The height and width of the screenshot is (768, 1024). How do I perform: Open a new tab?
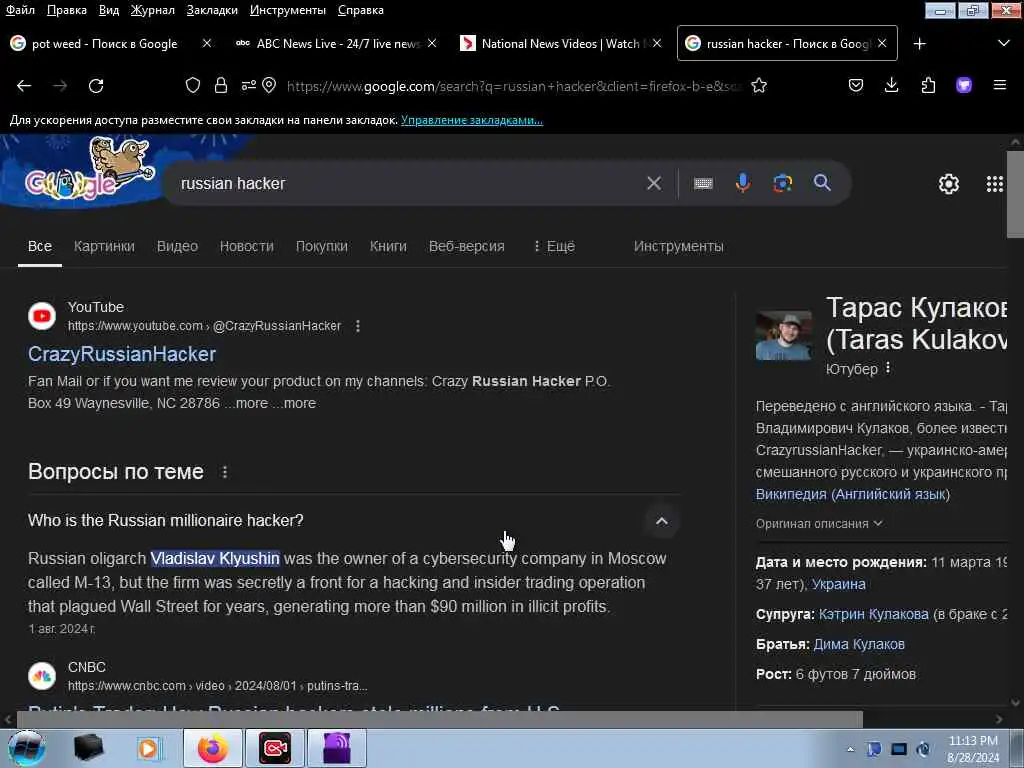920,44
